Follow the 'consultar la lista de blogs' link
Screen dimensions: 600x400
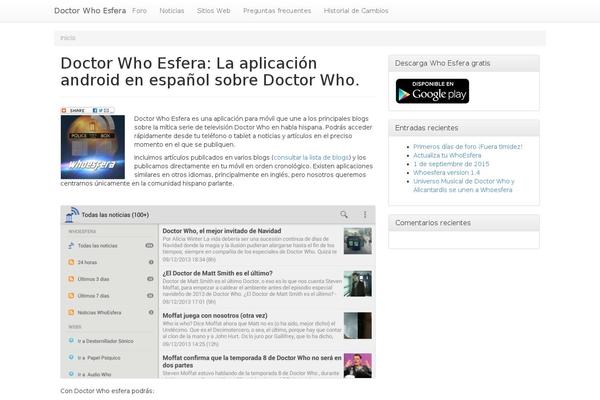(x=311, y=157)
